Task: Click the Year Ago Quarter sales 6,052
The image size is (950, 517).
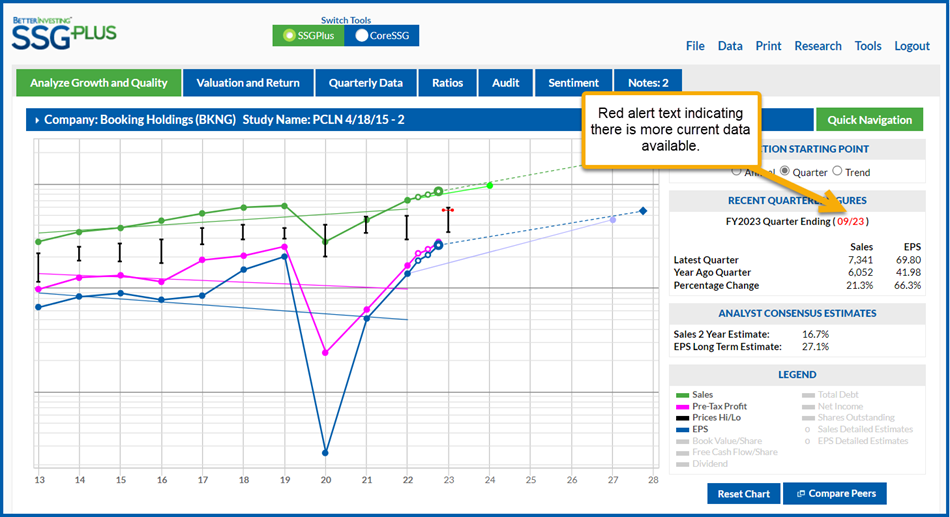Action: (x=860, y=273)
